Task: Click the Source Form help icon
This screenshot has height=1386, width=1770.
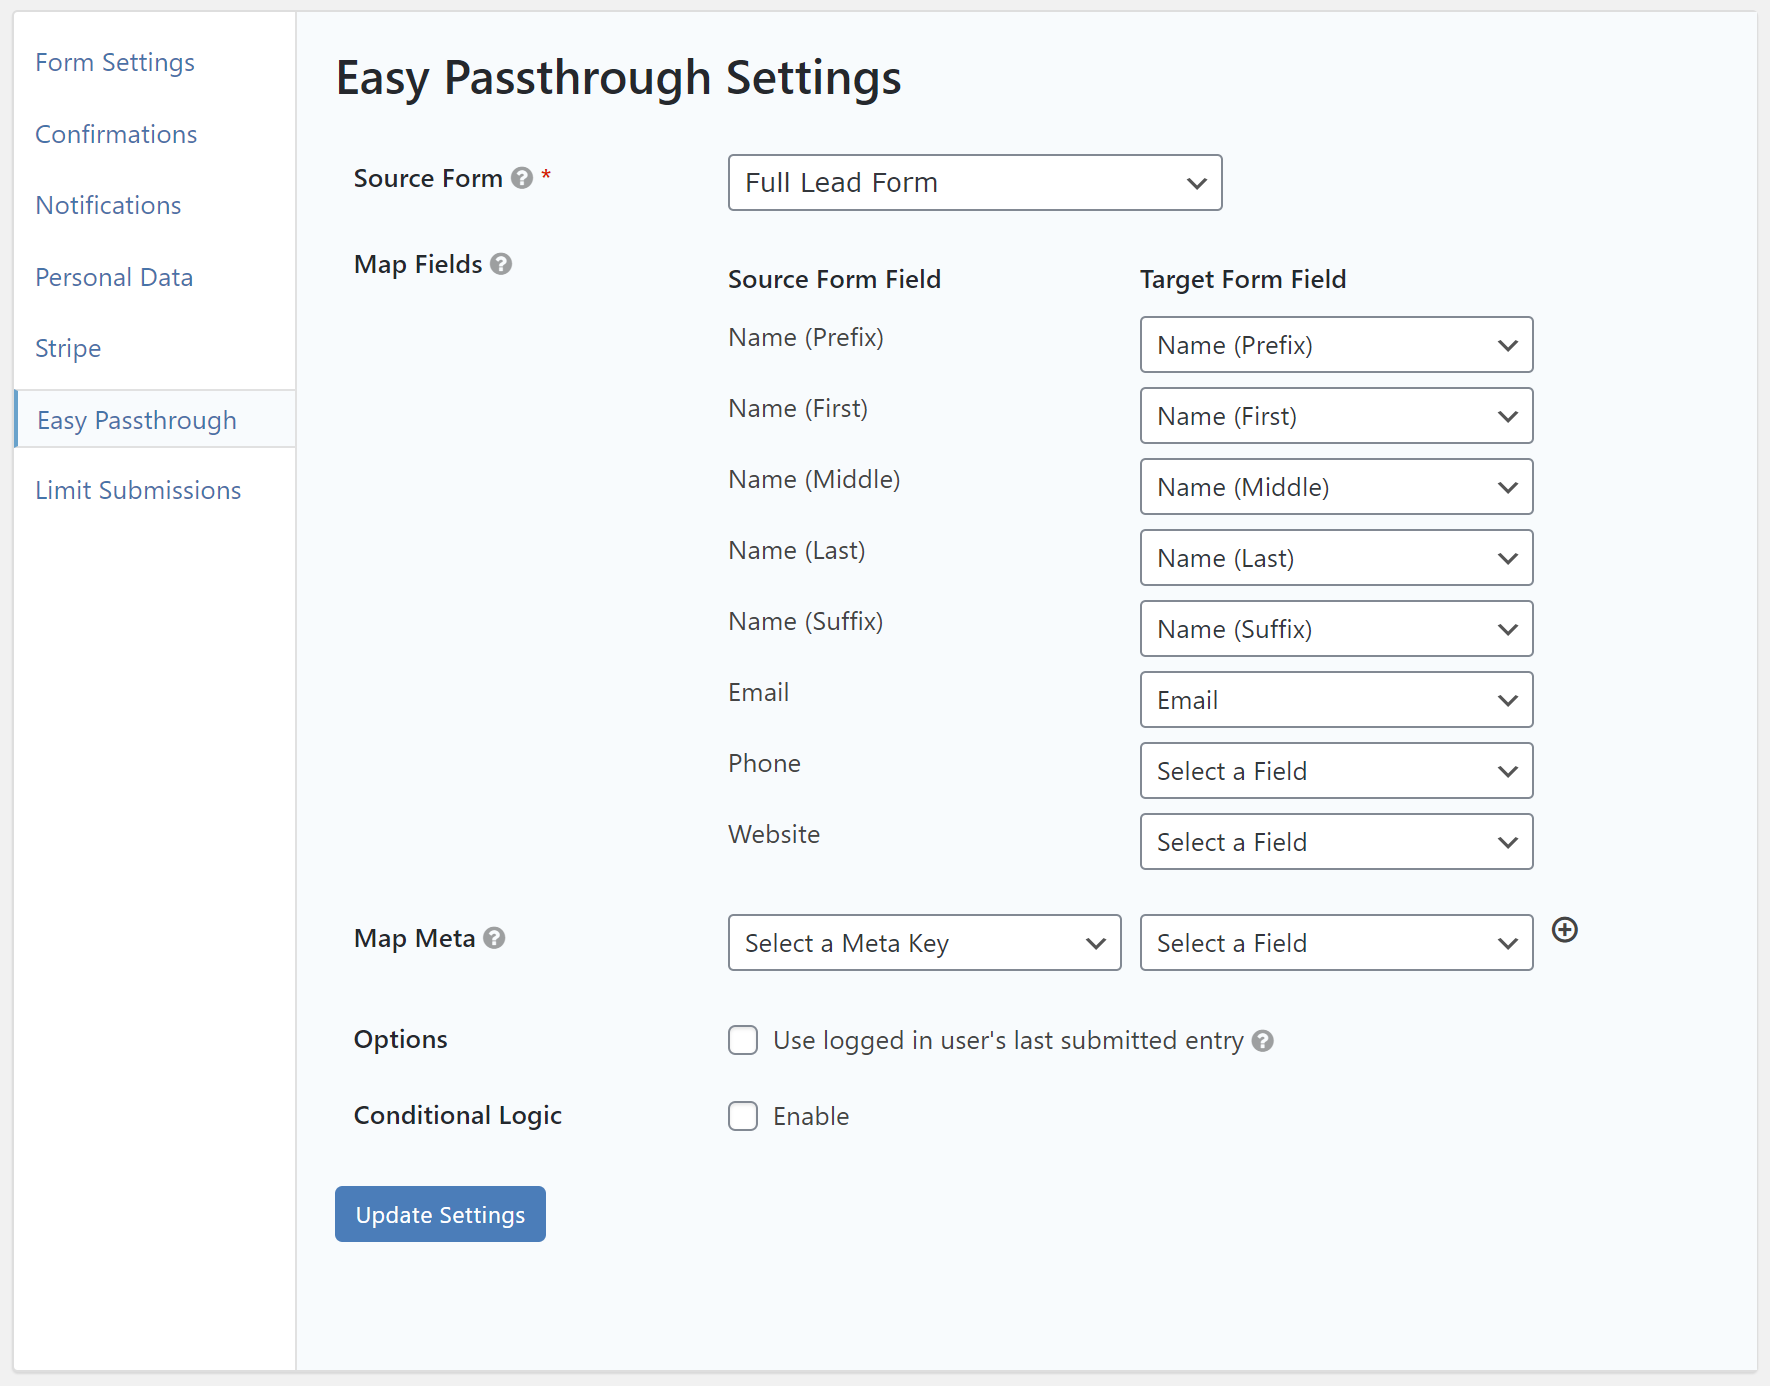Action: click(x=522, y=178)
